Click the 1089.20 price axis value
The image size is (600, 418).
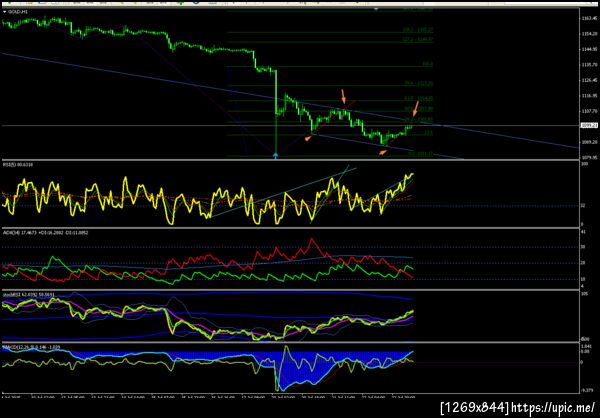[x=589, y=142]
